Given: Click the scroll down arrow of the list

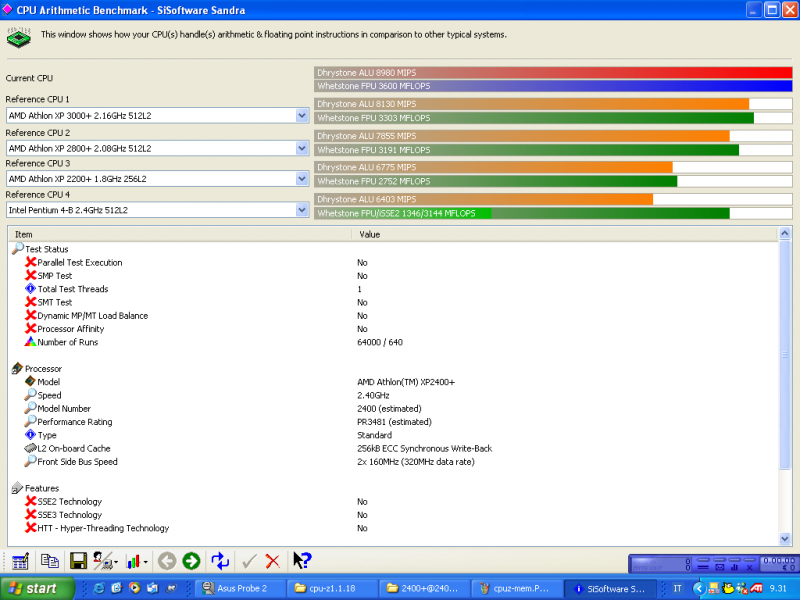Looking at the screenshot, I should (x=785, y=539).
